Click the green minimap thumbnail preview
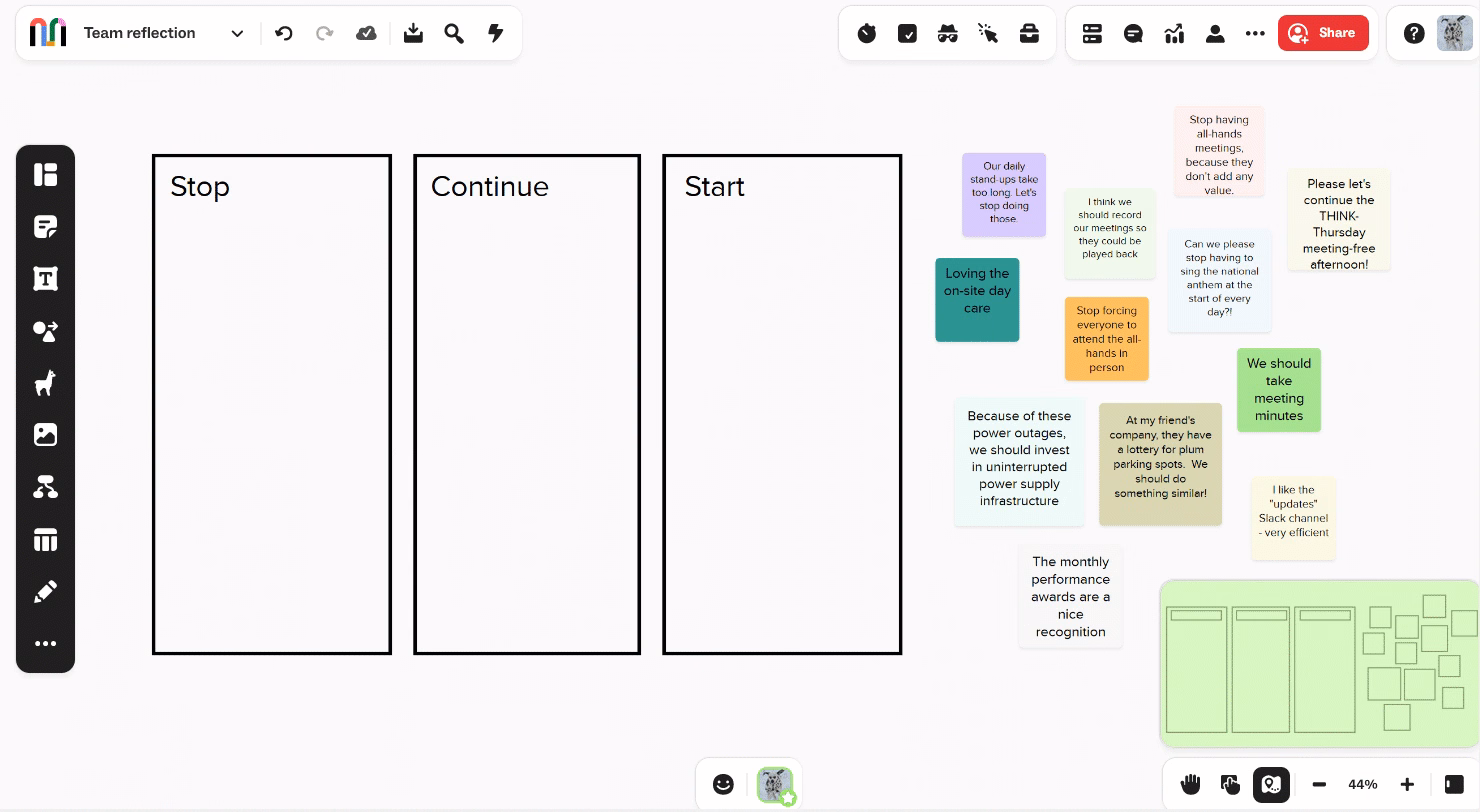Viewport: 1480px width, 812px height. [1318, 663]
